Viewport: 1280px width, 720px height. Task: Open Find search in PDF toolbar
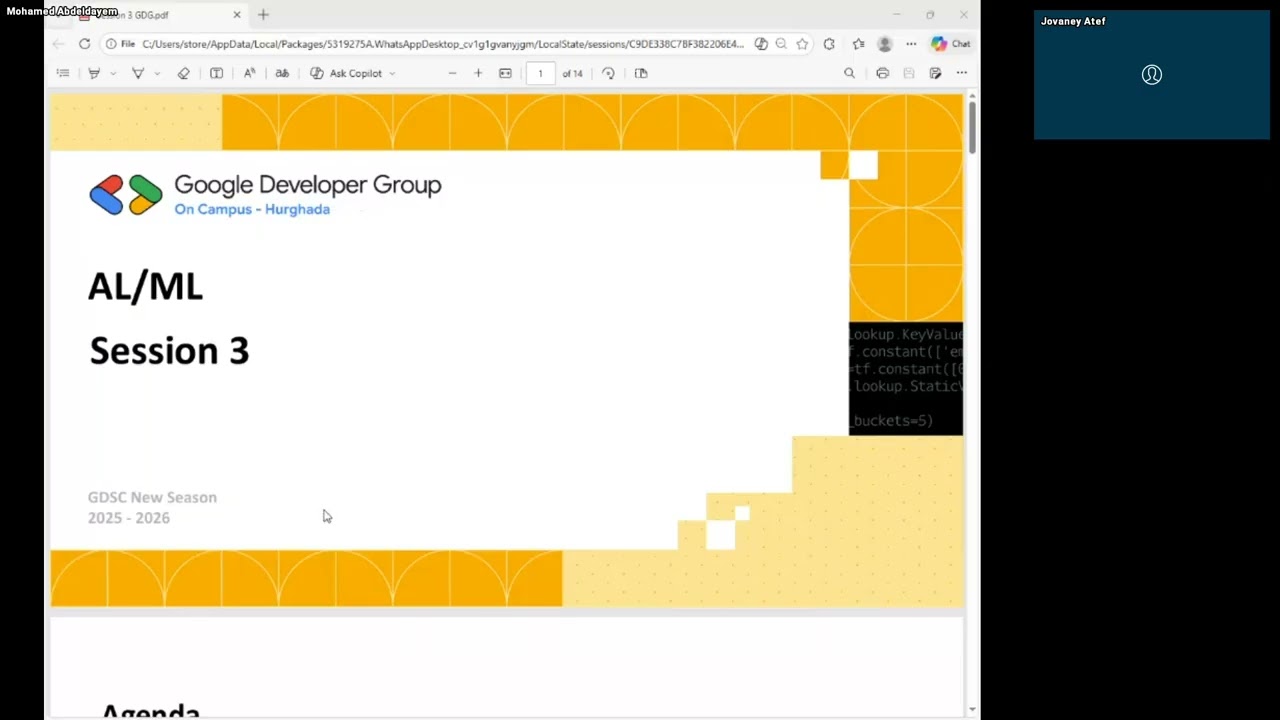849,73
